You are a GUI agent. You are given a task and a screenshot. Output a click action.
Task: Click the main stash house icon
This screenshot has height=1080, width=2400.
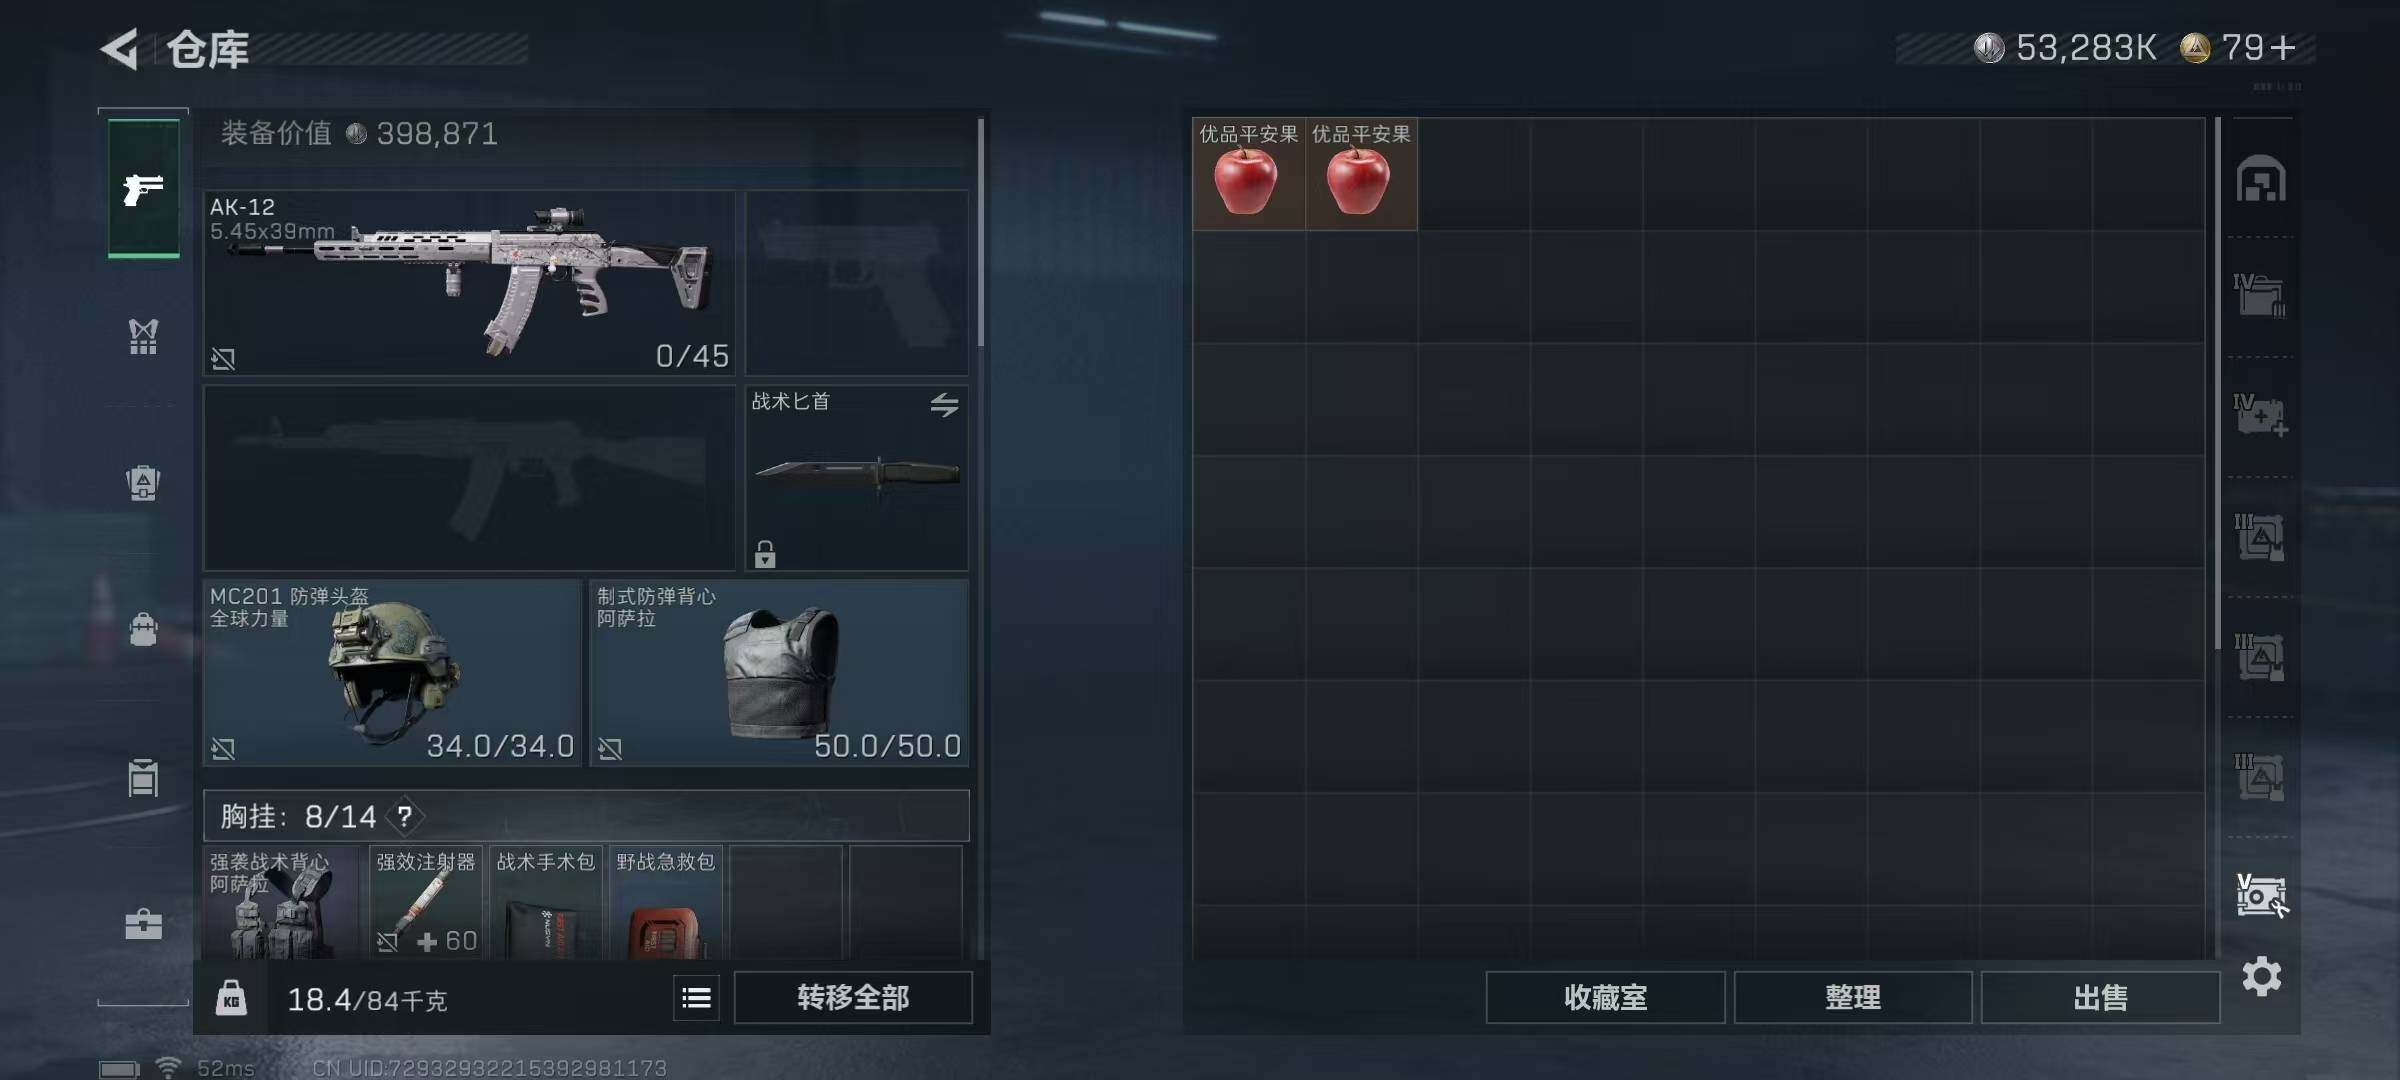pyautogui.click(x=2261, y=179)
